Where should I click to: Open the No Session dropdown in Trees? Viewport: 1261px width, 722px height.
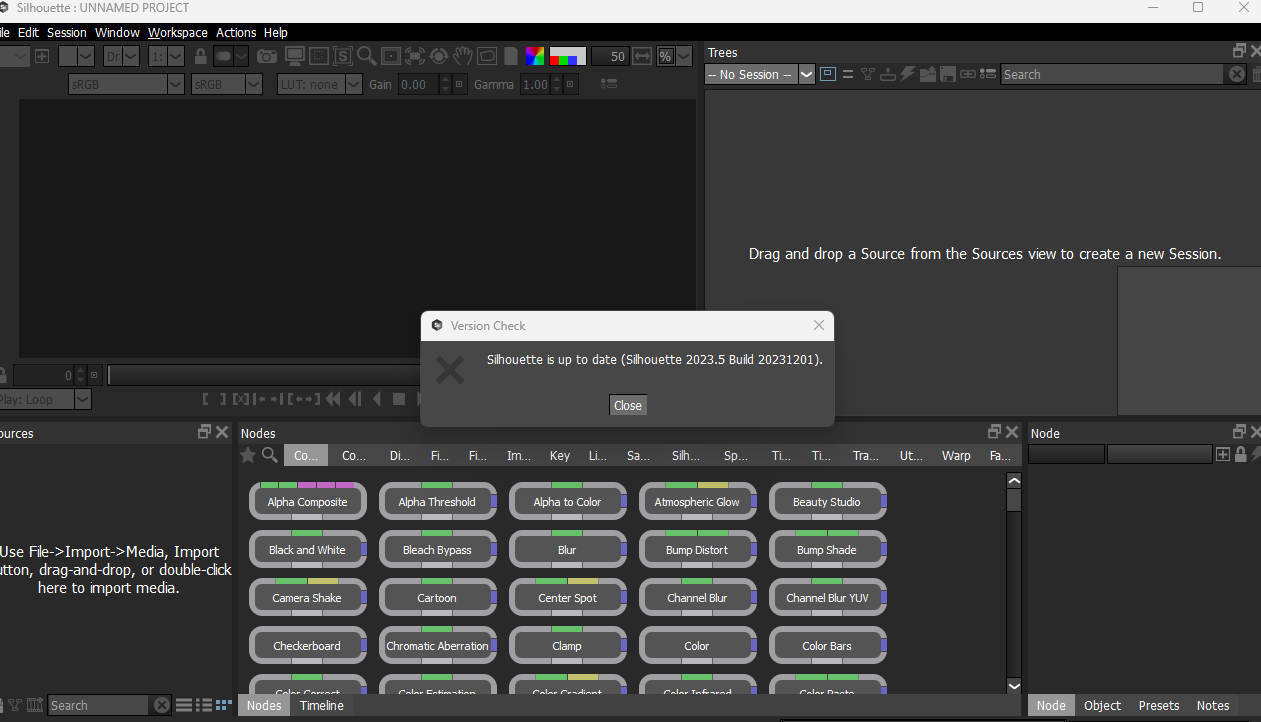coord(760,74)
